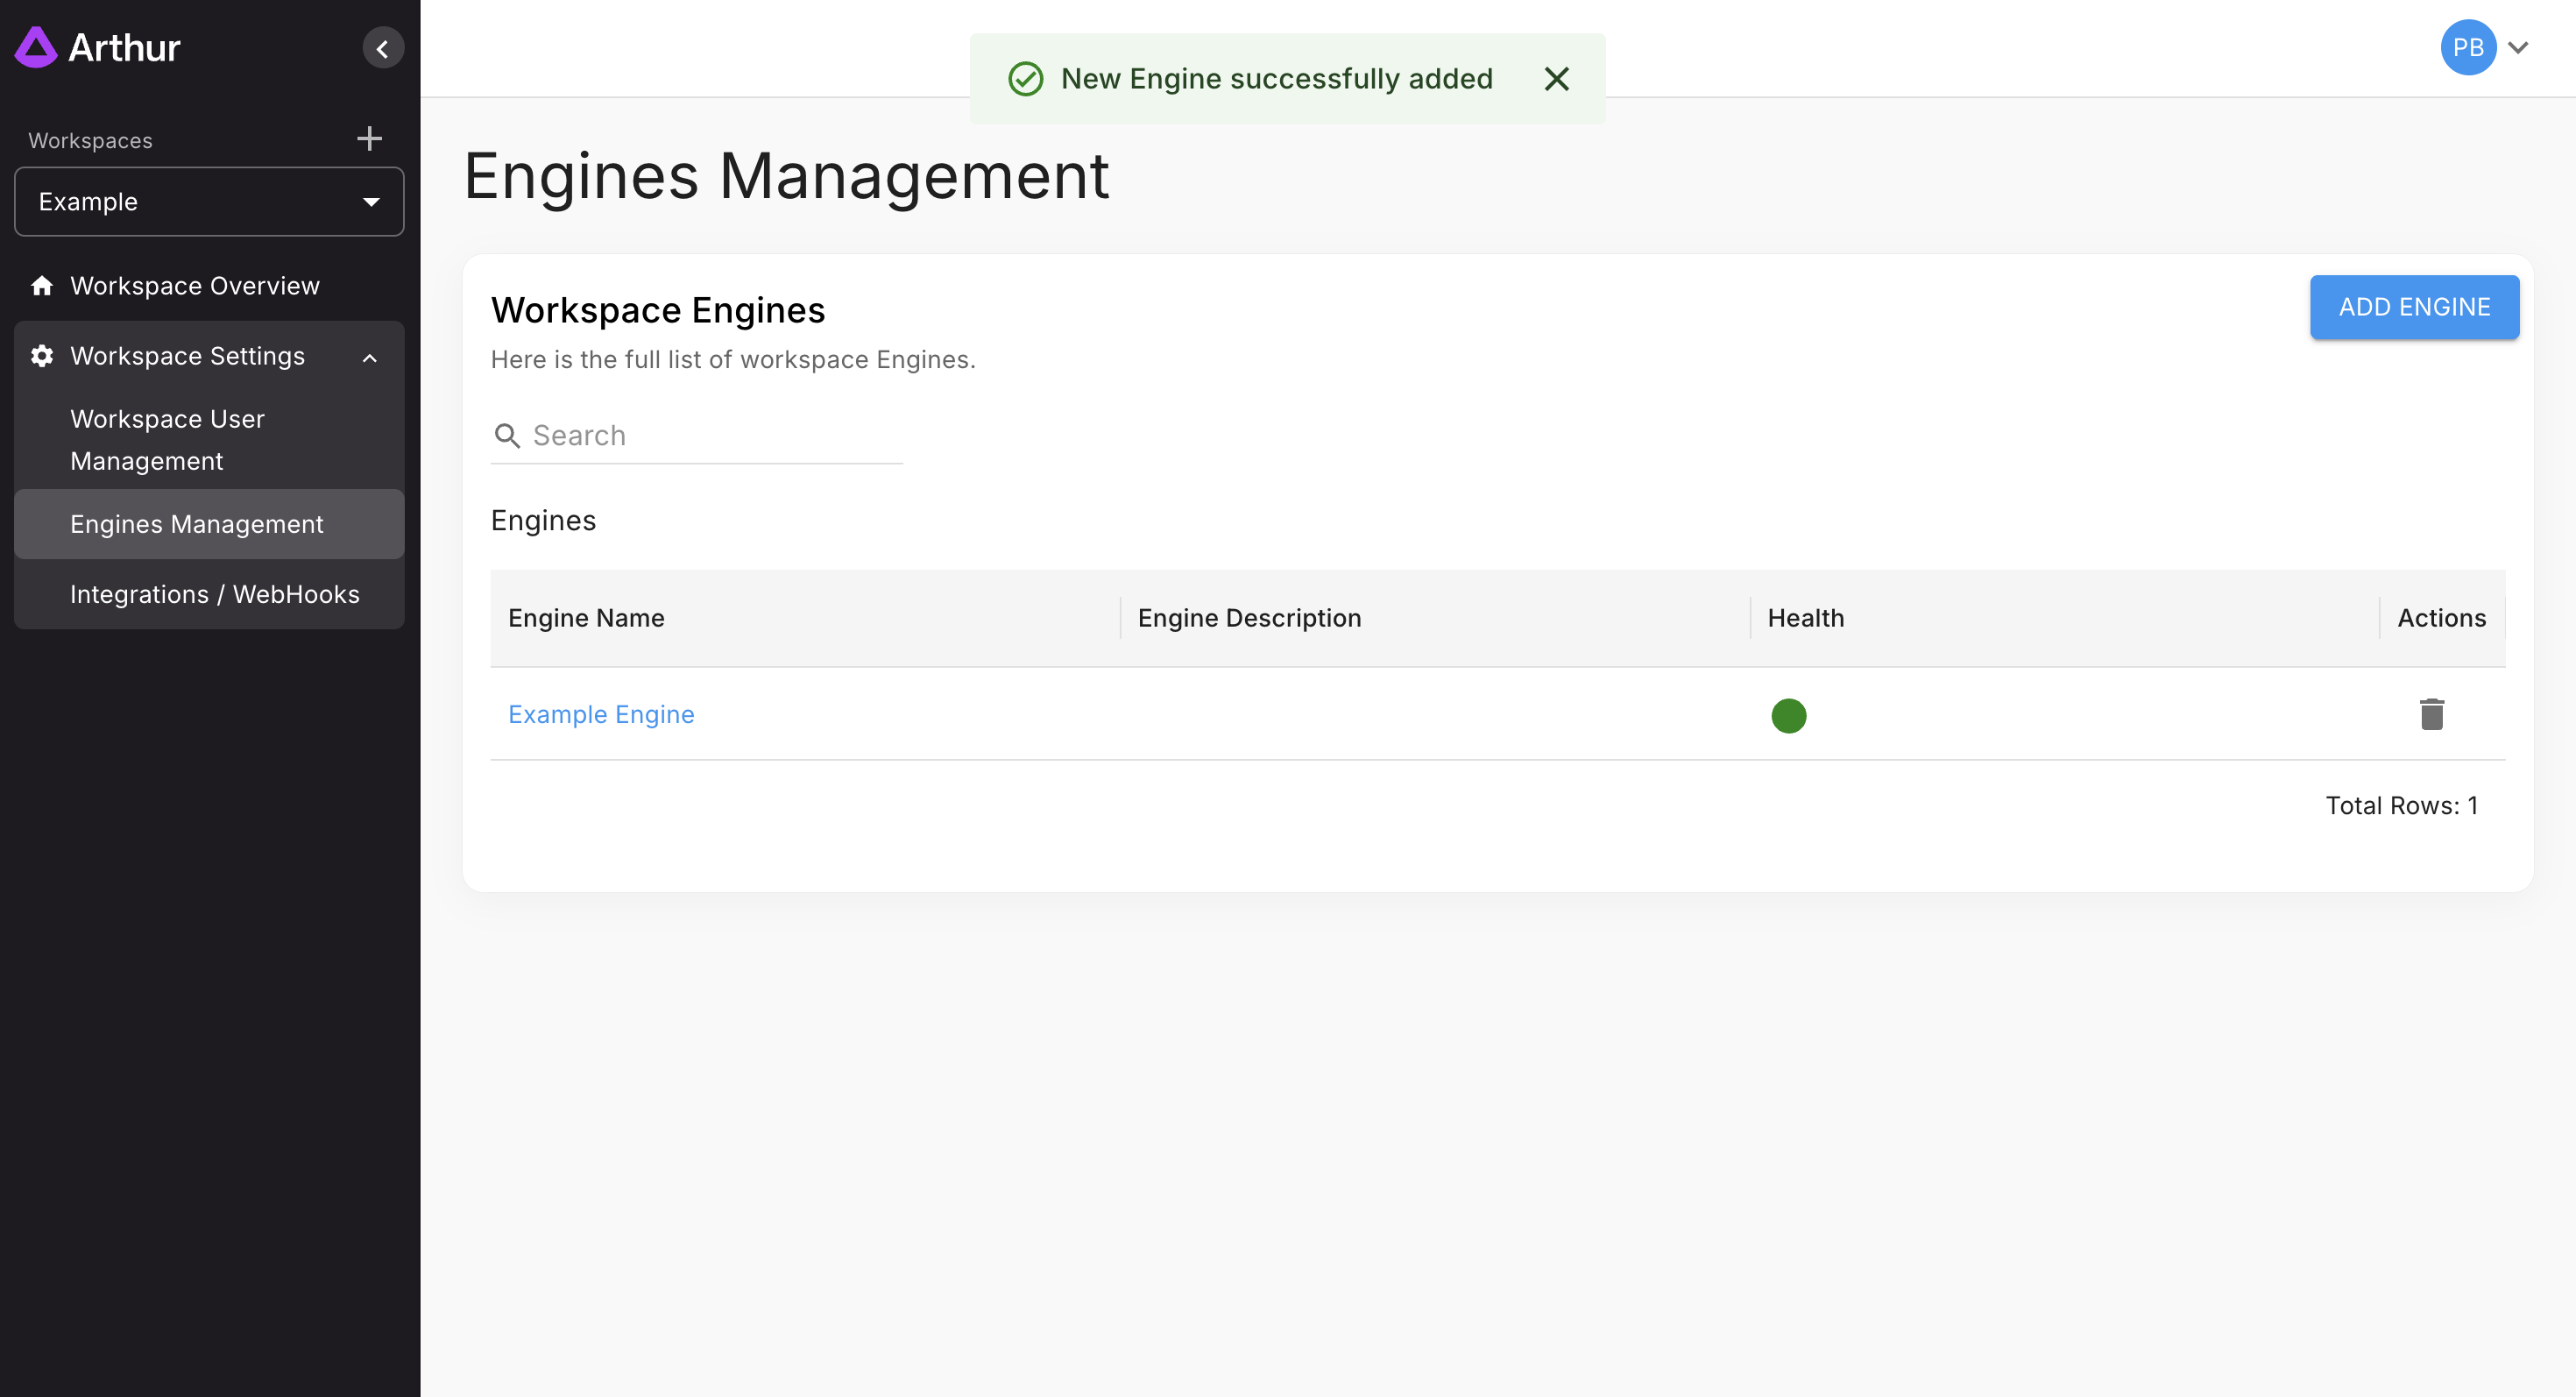Open the Example Engine link
This screenshot has height=1397, width=2576.
[600, 714]
